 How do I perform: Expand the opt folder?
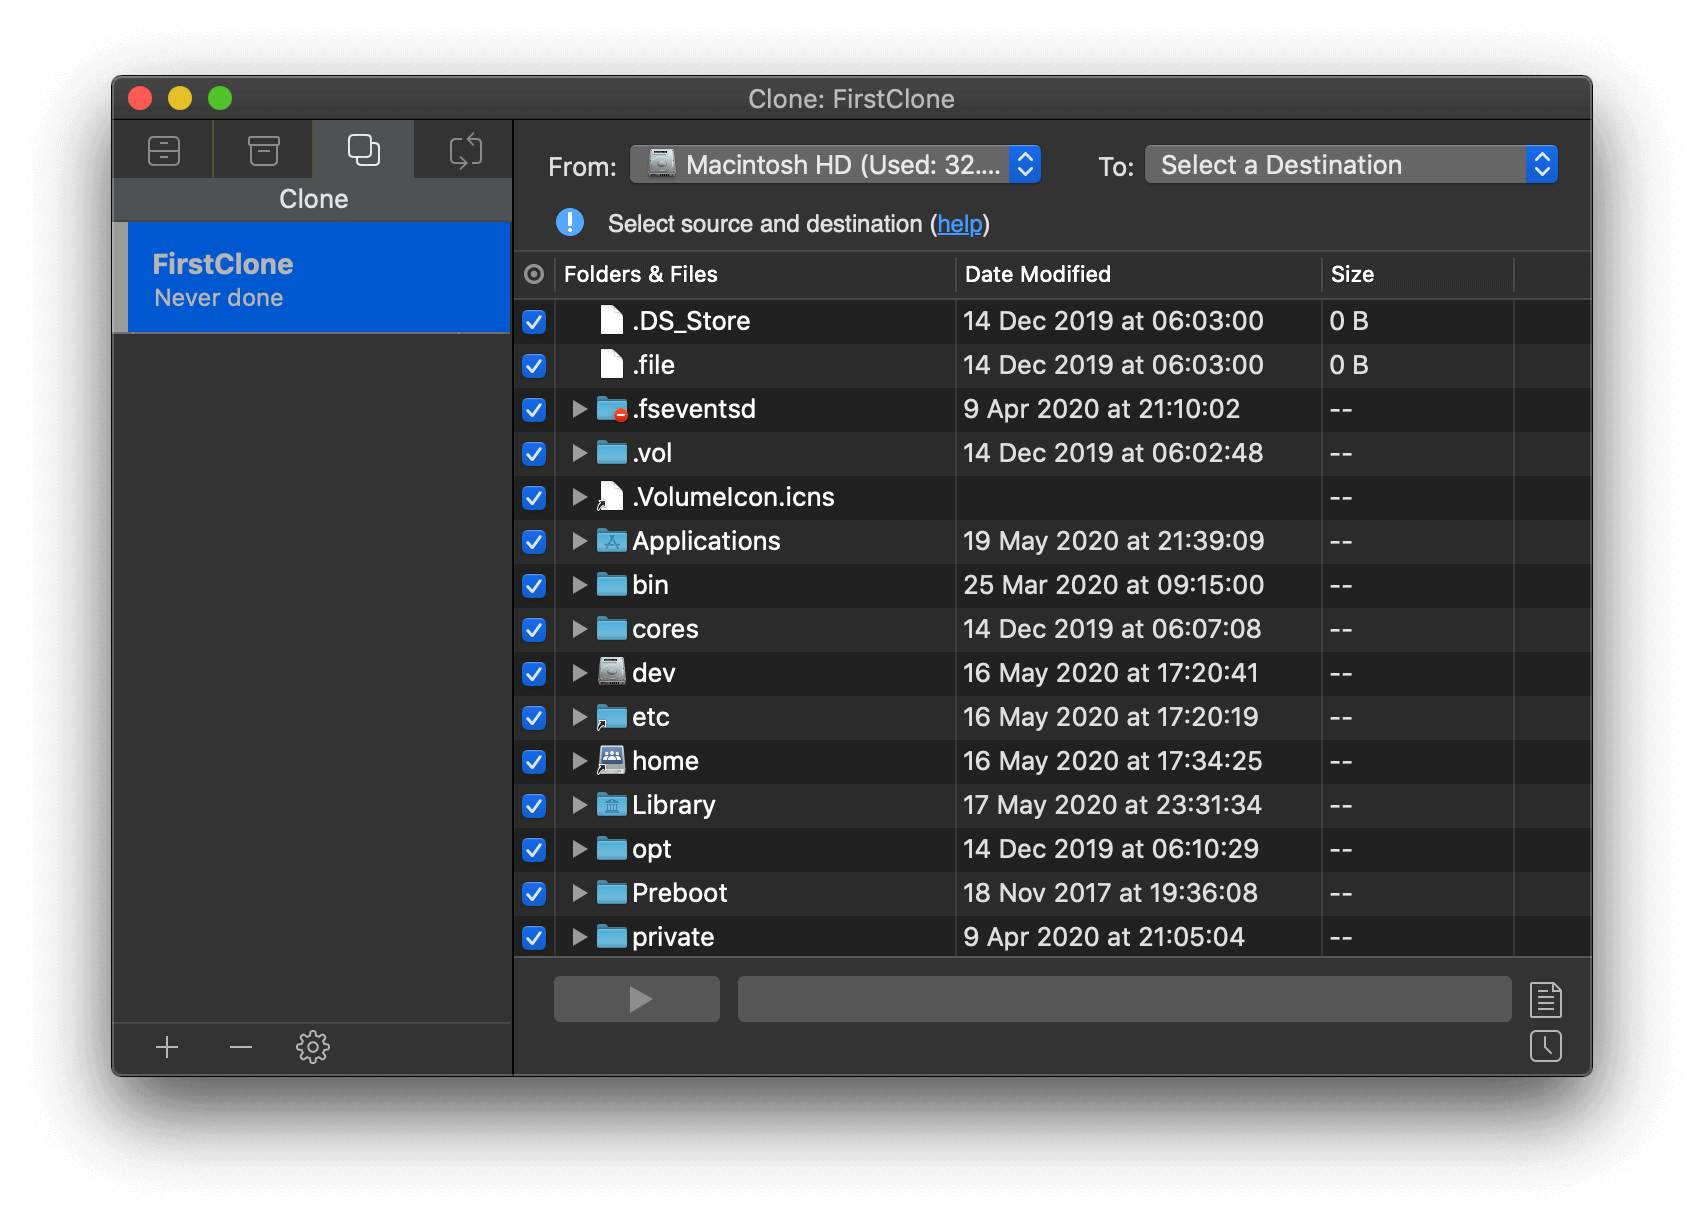[x=579, y=849]
